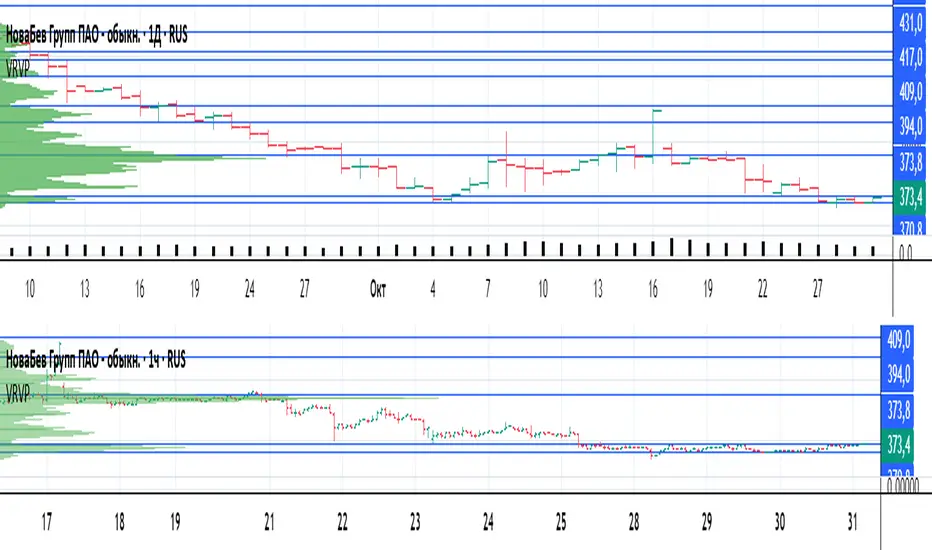932x550 pixels.
Task: Click the 431,0 price label on daily chart
Action: click(x=911, y=23)
